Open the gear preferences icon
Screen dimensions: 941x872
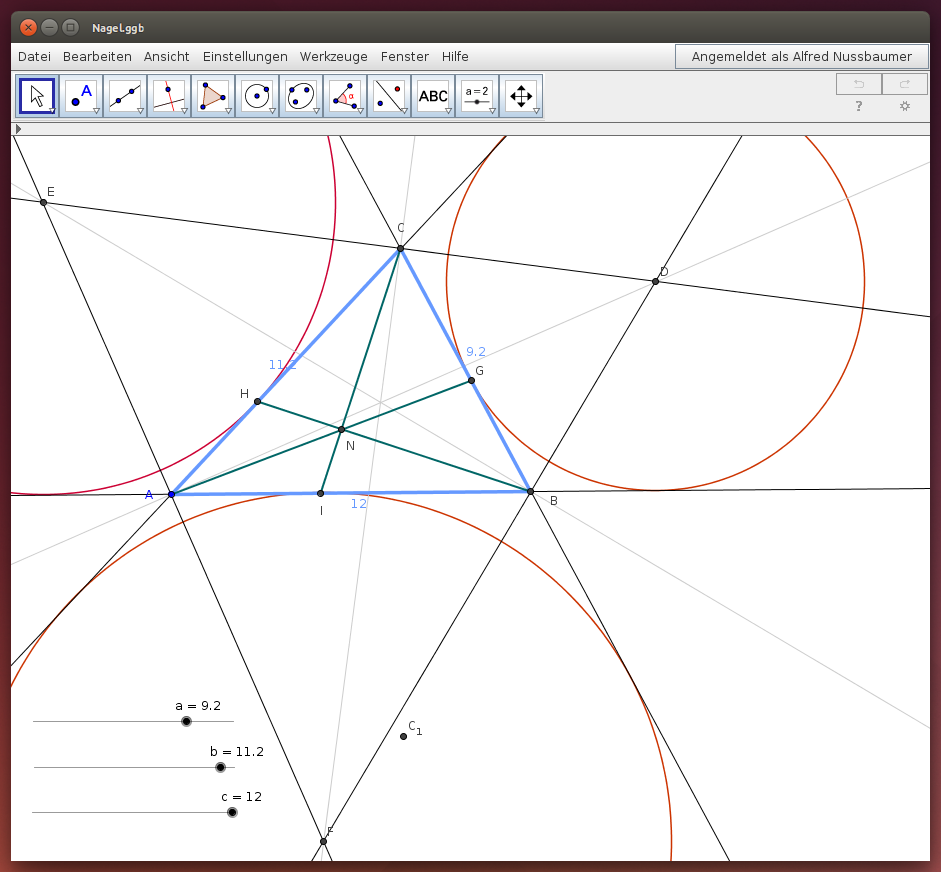click(905, 106)
